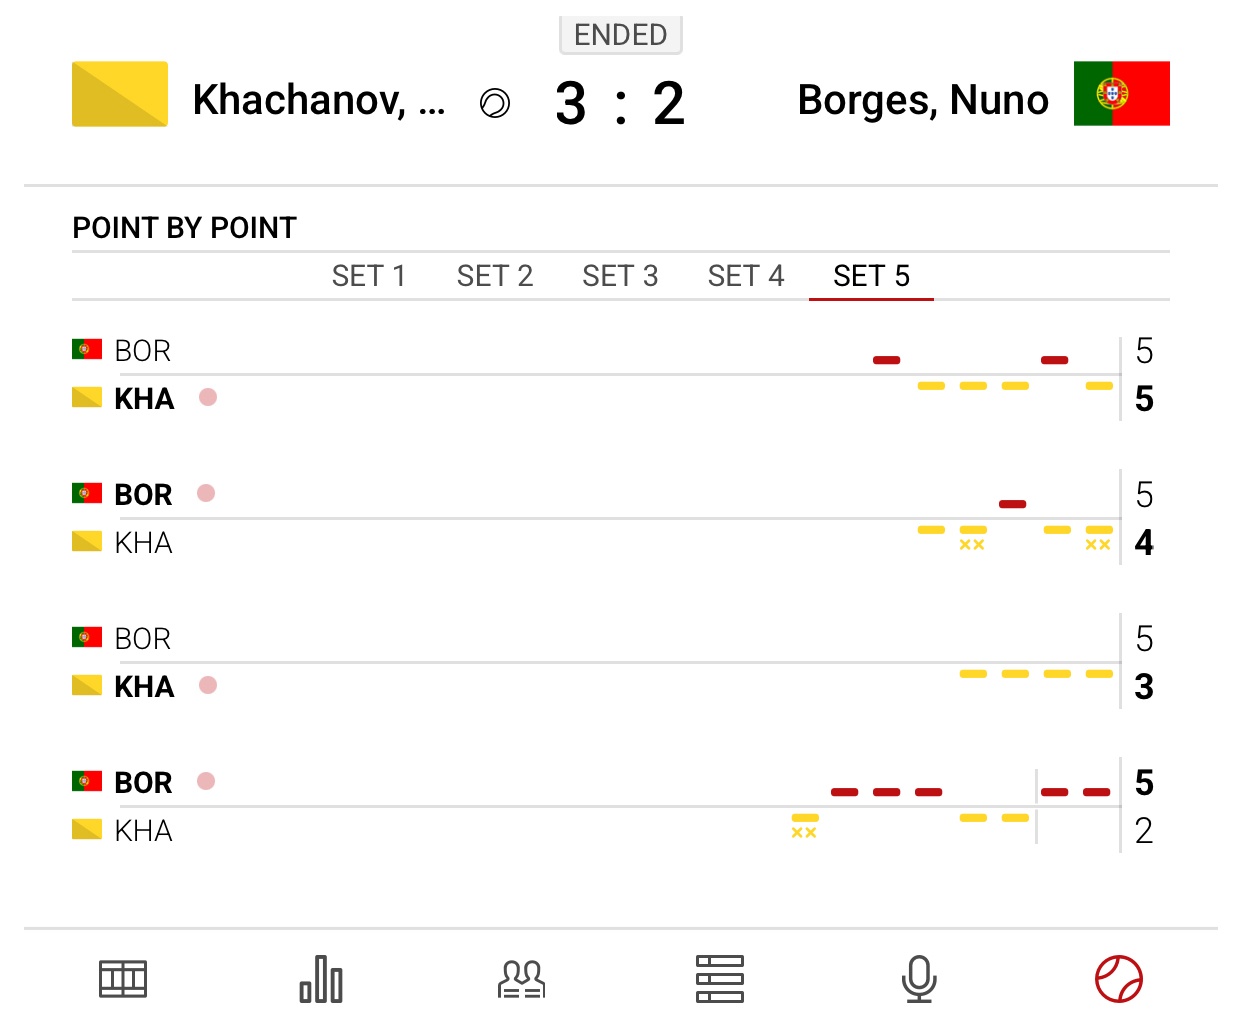Click the KHA row in the 5-5 game
The image size is (1242, 1011).
point(144,399)
